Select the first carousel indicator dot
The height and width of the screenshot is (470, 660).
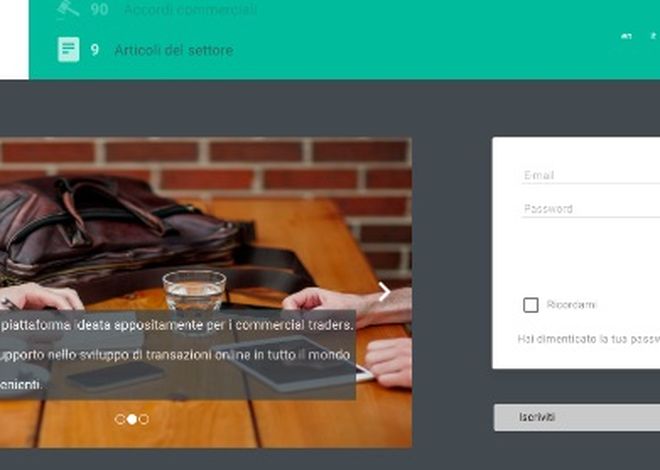coord(120,419)
